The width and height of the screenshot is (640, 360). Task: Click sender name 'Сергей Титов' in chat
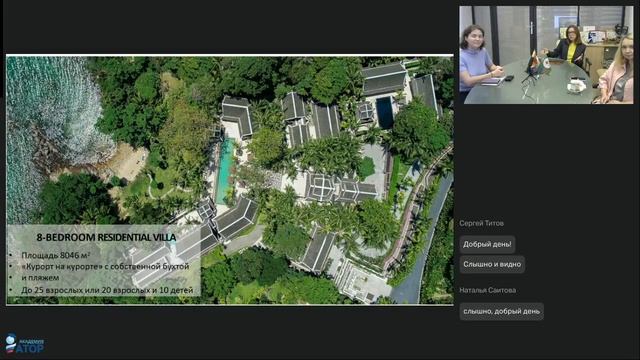pos(481,223)
